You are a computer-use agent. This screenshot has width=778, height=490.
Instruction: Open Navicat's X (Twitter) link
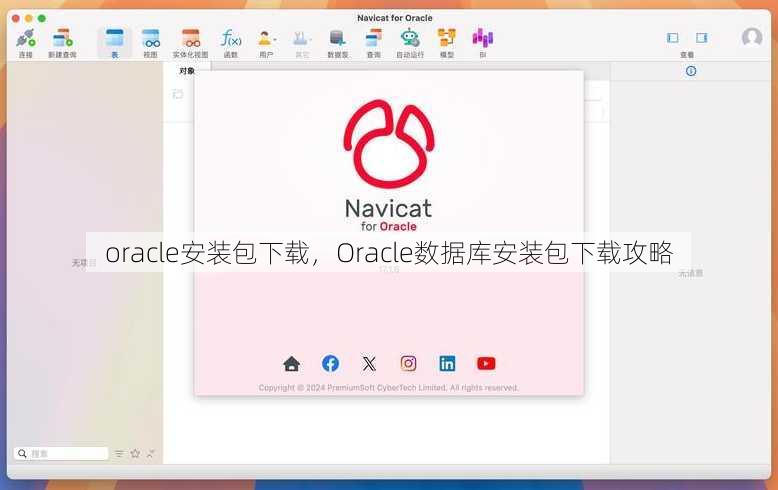369,364
